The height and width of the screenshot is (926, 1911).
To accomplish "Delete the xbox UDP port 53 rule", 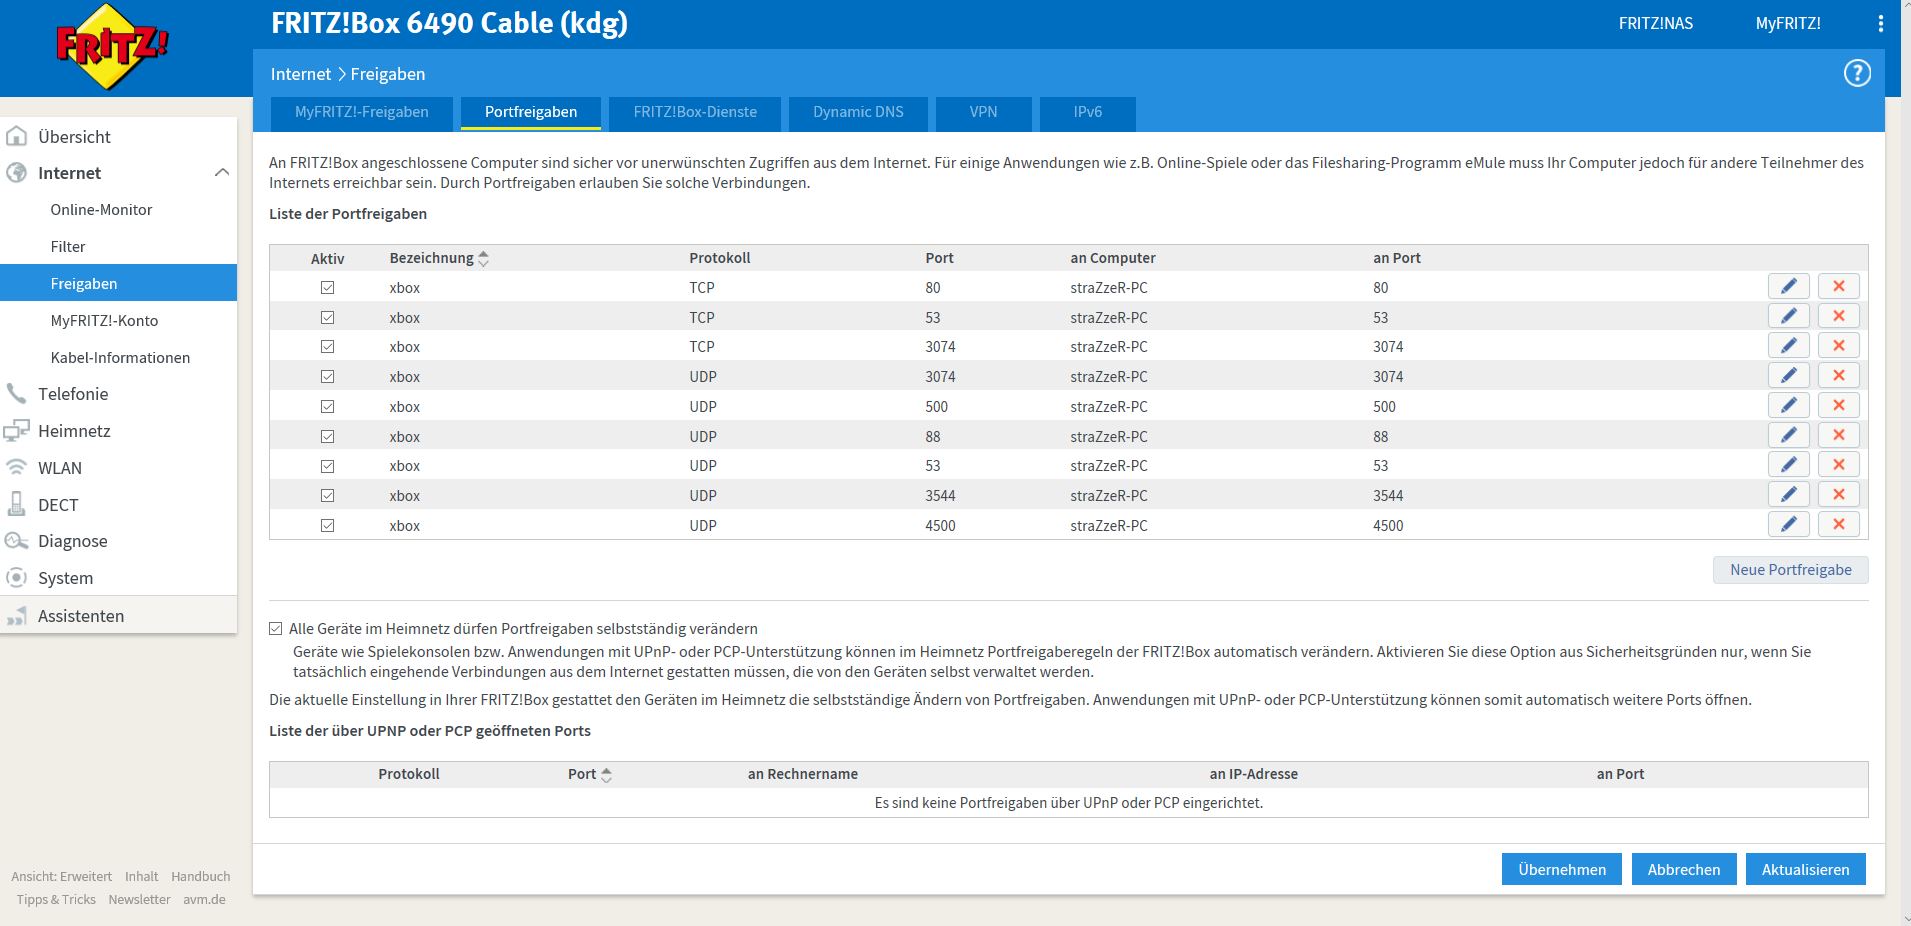I will (1838, 465).
